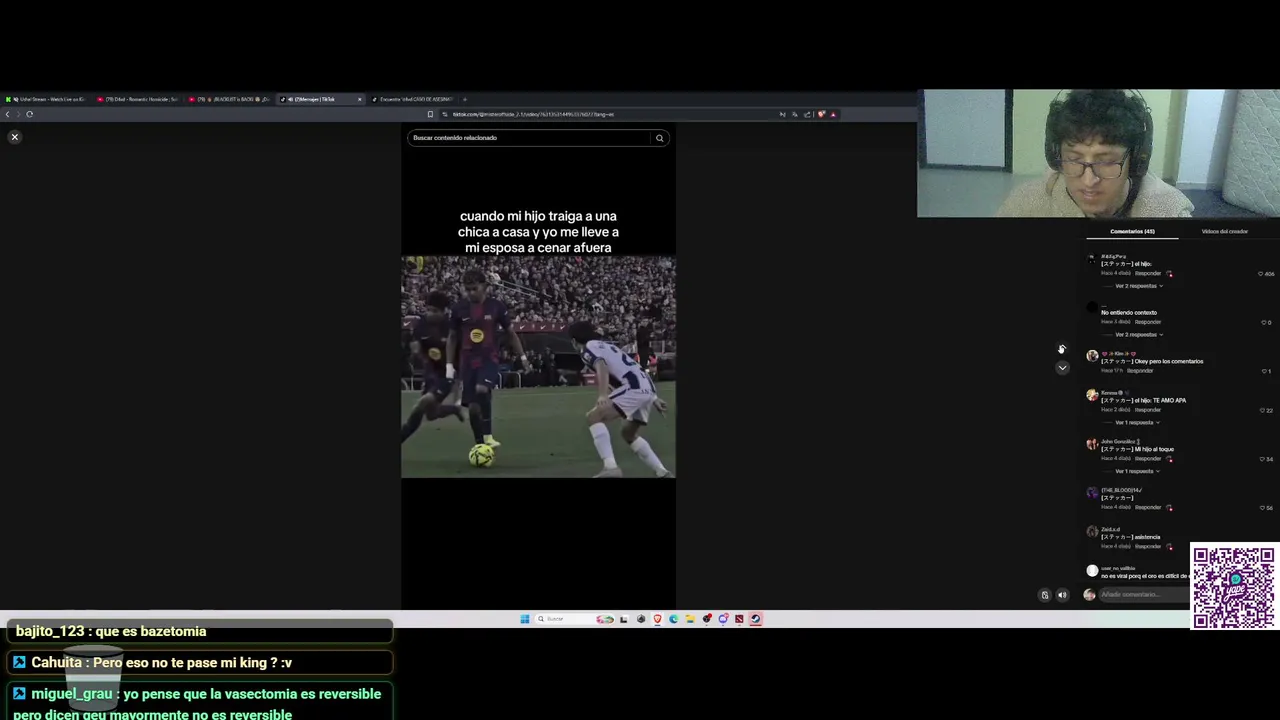Go to previous video with up arrow

[1062, 349]
